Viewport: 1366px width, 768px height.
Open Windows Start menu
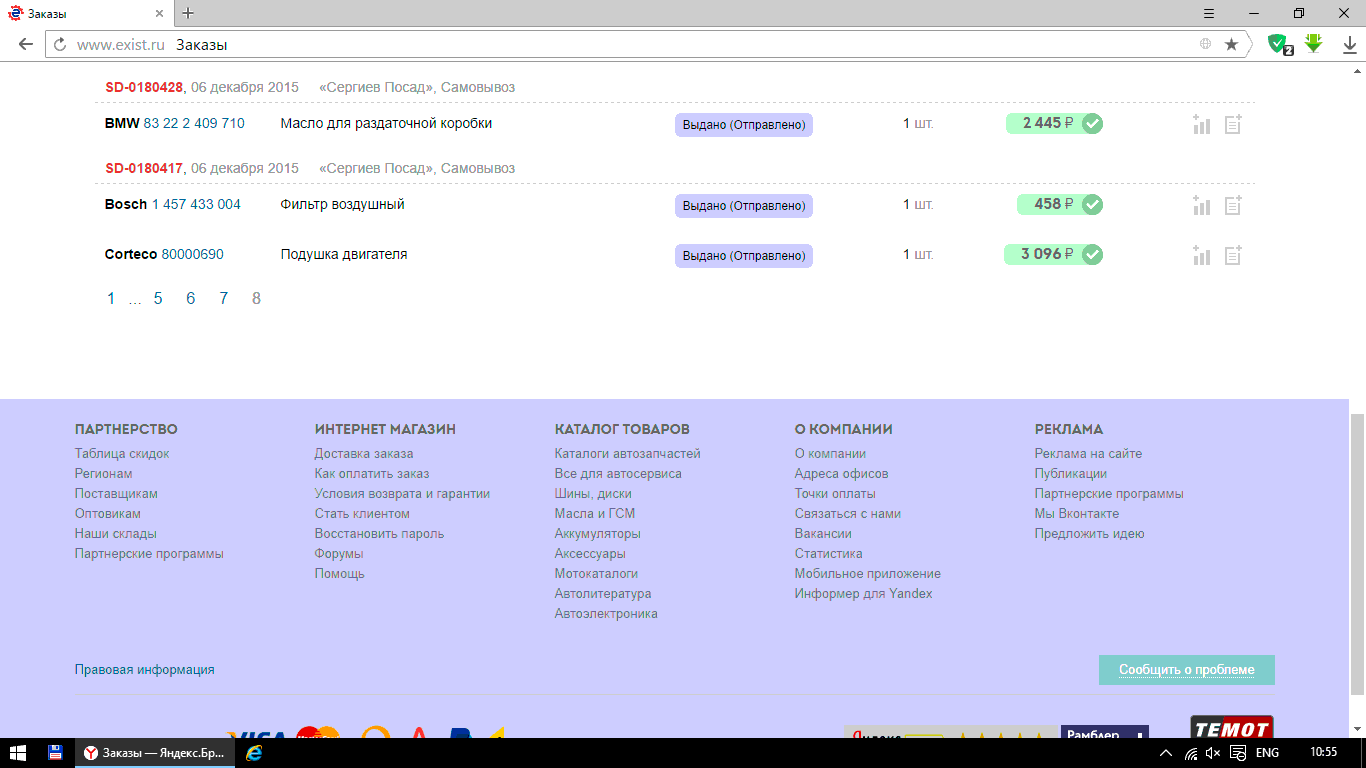(x=18, y=753)
